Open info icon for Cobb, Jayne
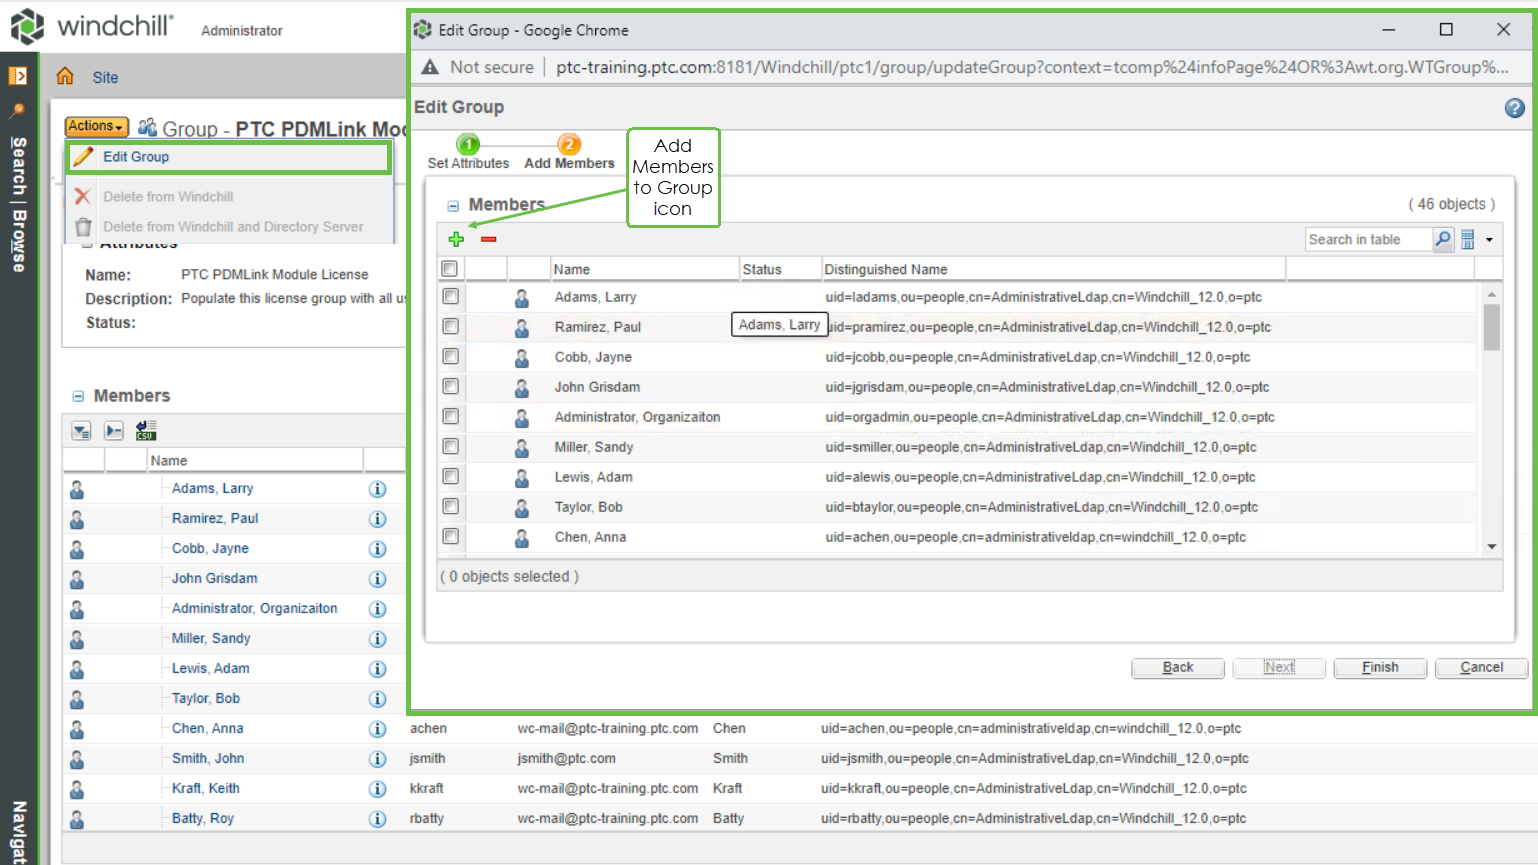The width and height of the screenshot is (1538, 865). point(378,549)
